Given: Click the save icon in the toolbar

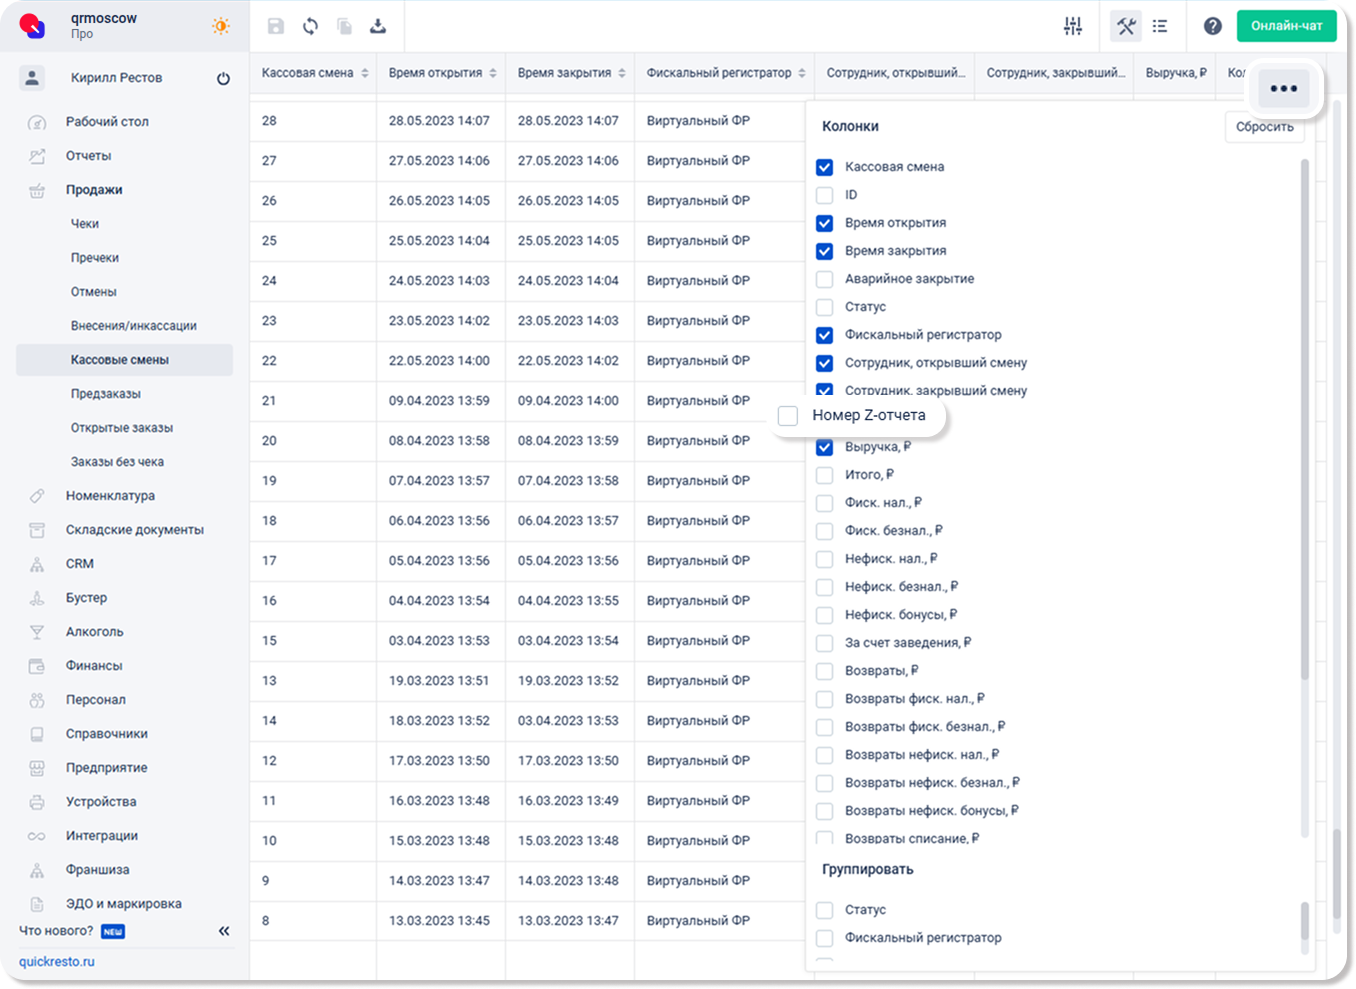Looking at the screenshot, I should point(276,26).
